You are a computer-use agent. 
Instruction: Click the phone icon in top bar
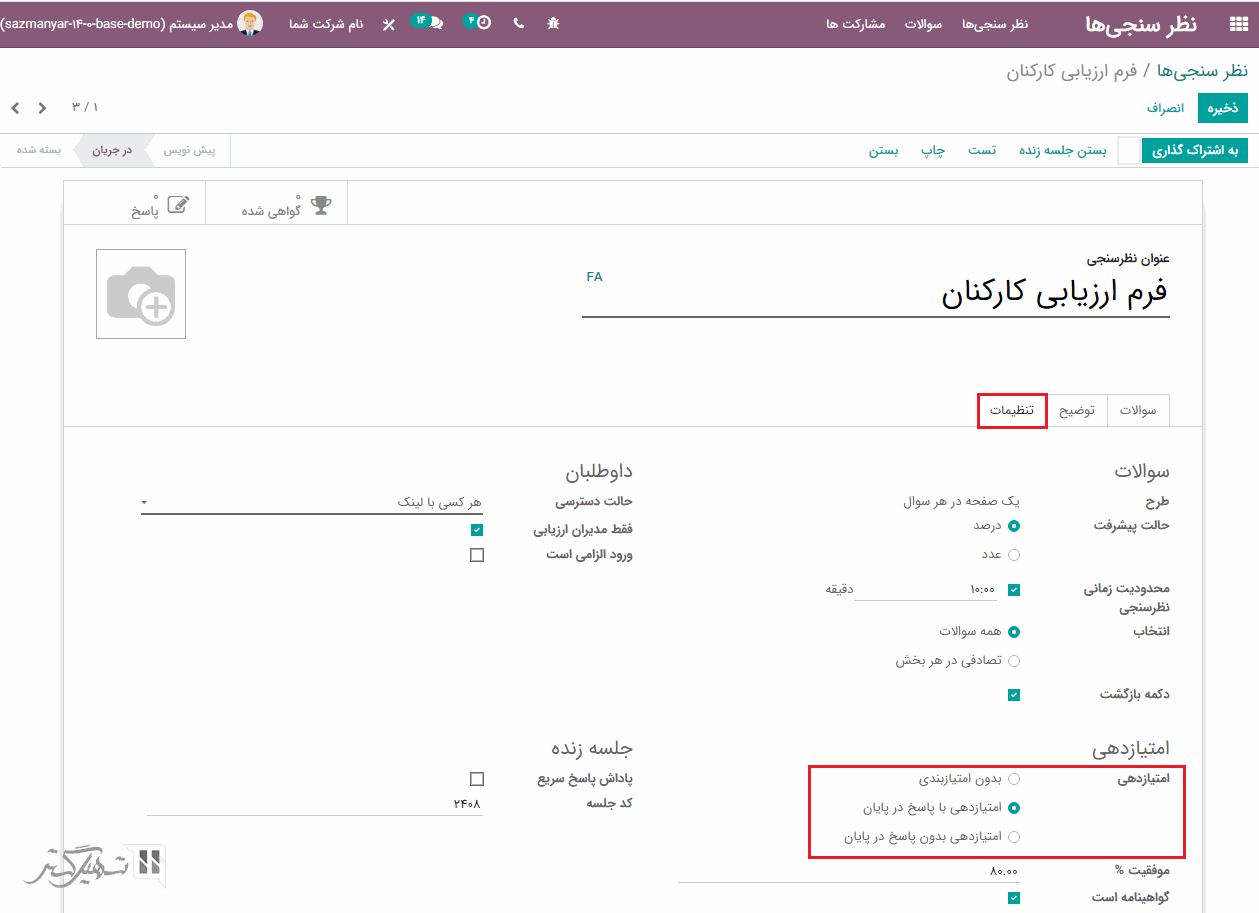click(518, 23)
